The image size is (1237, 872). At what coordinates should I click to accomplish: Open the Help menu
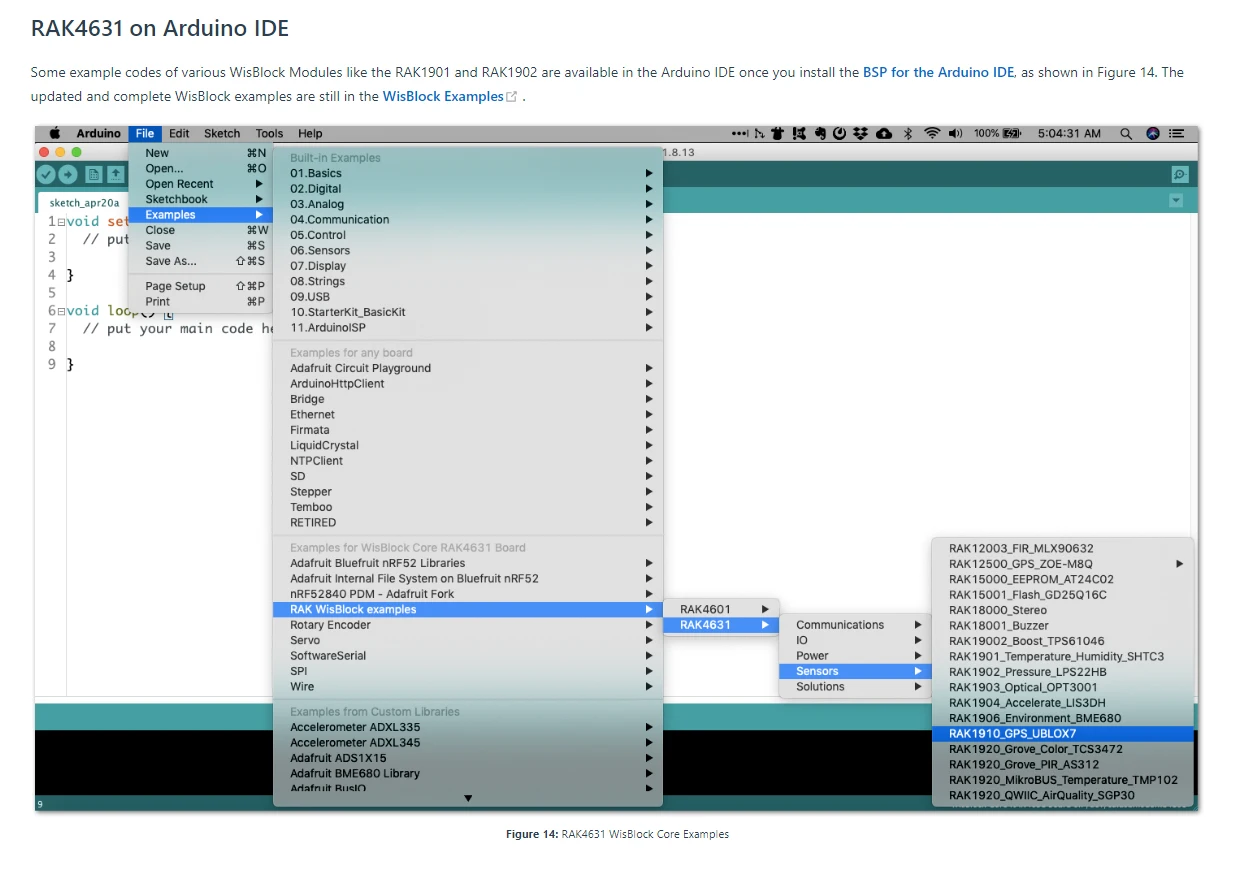tap(310, 133)
